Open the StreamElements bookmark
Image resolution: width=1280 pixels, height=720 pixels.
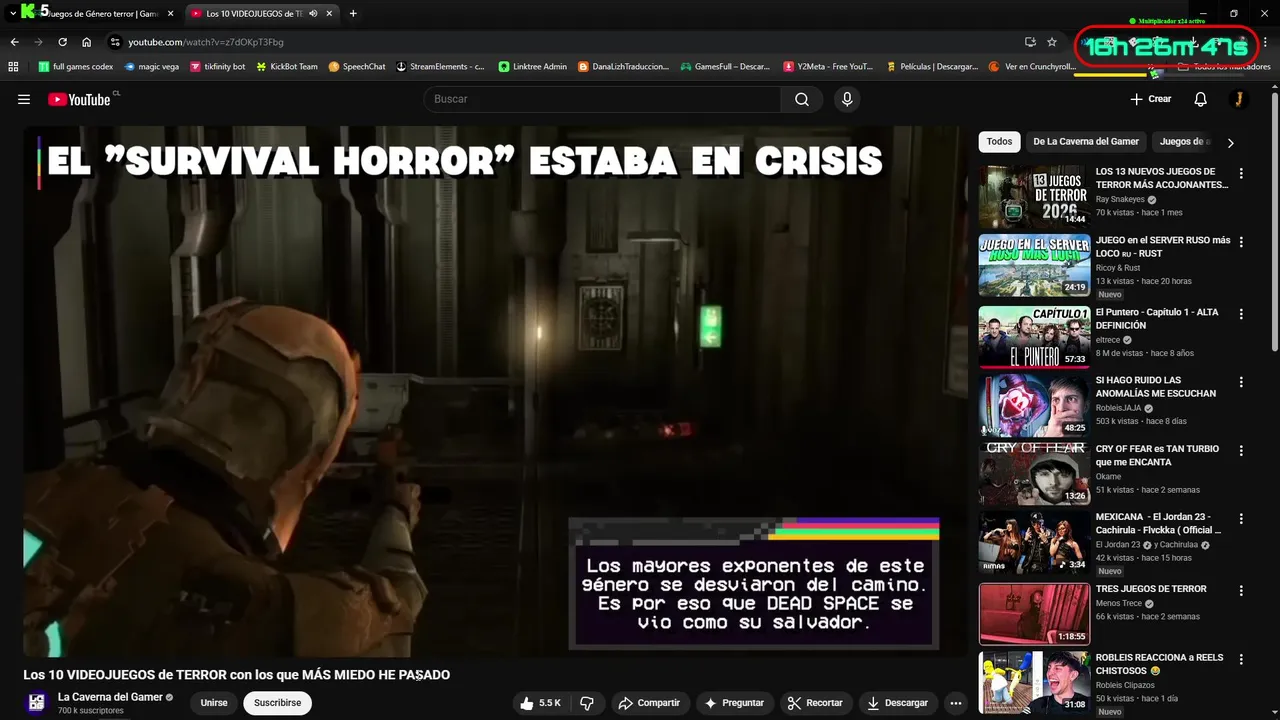[x=440, y=67]
